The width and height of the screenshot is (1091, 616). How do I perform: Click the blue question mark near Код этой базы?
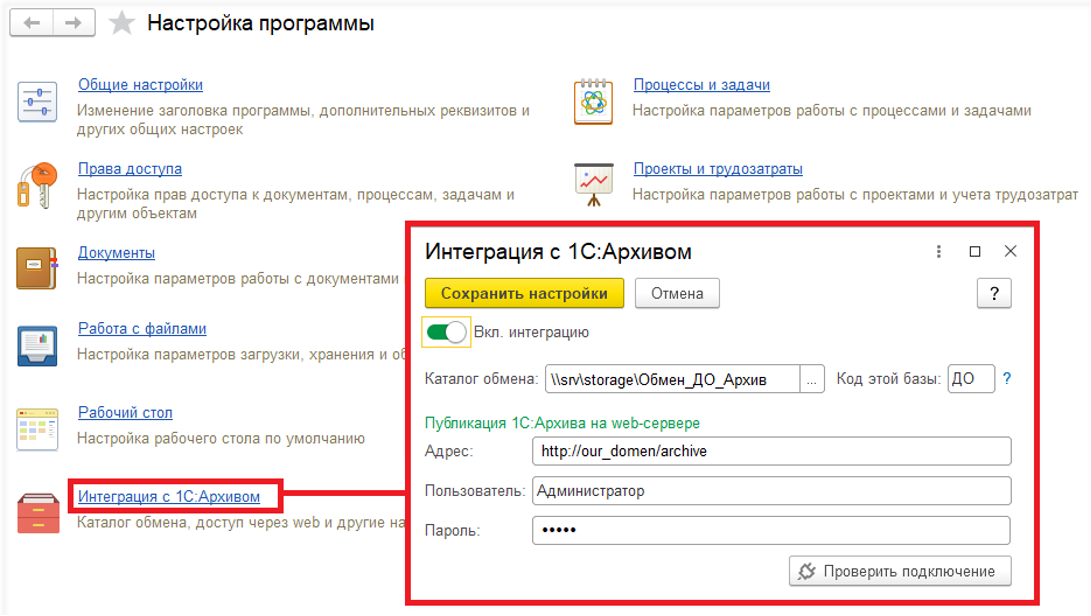1007,379
